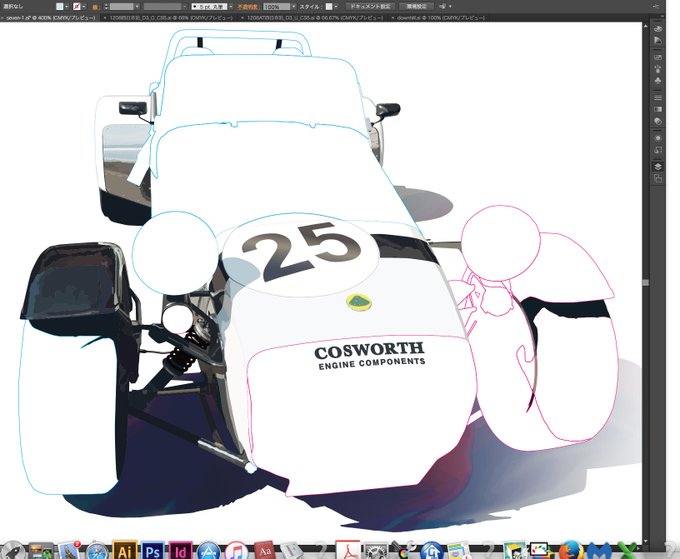680x559 pixels.
Task: Open Launchpad rocket icon in Dock
Action: [13, 551]
